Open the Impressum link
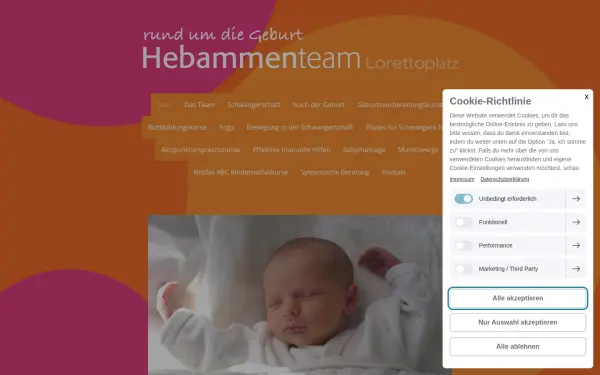 coord(461,179)
